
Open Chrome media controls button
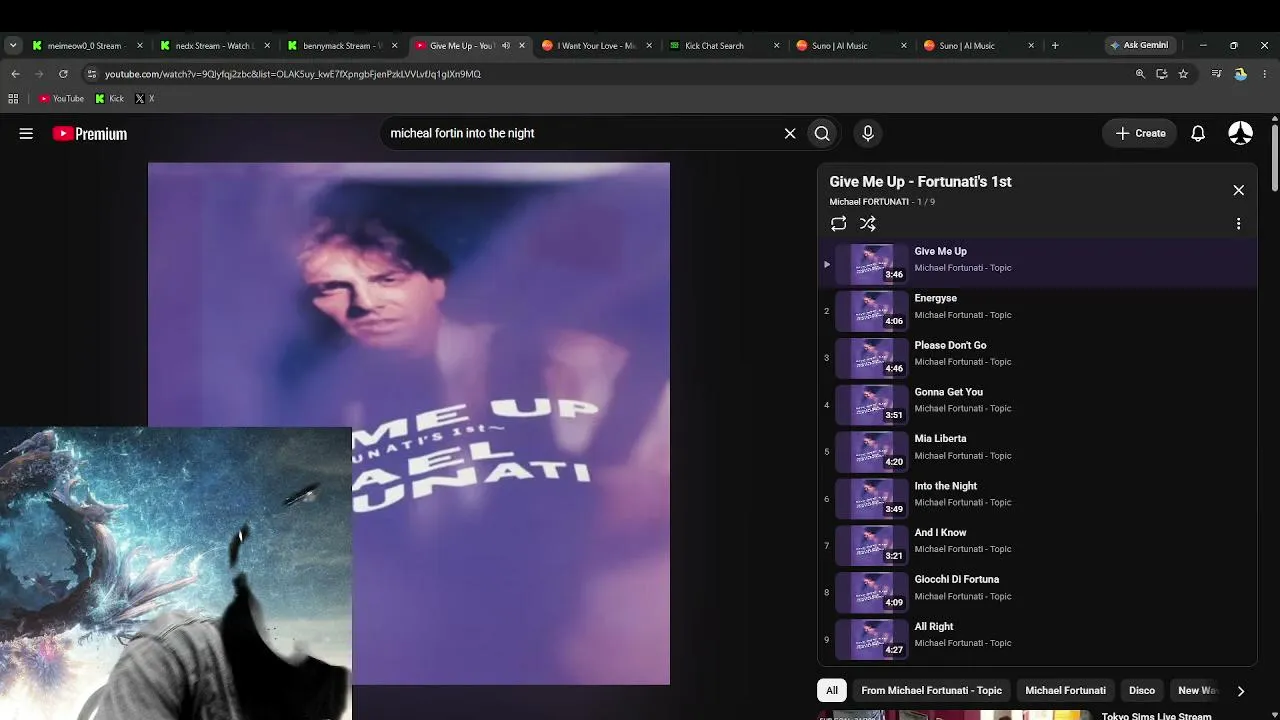(1216, 74)
